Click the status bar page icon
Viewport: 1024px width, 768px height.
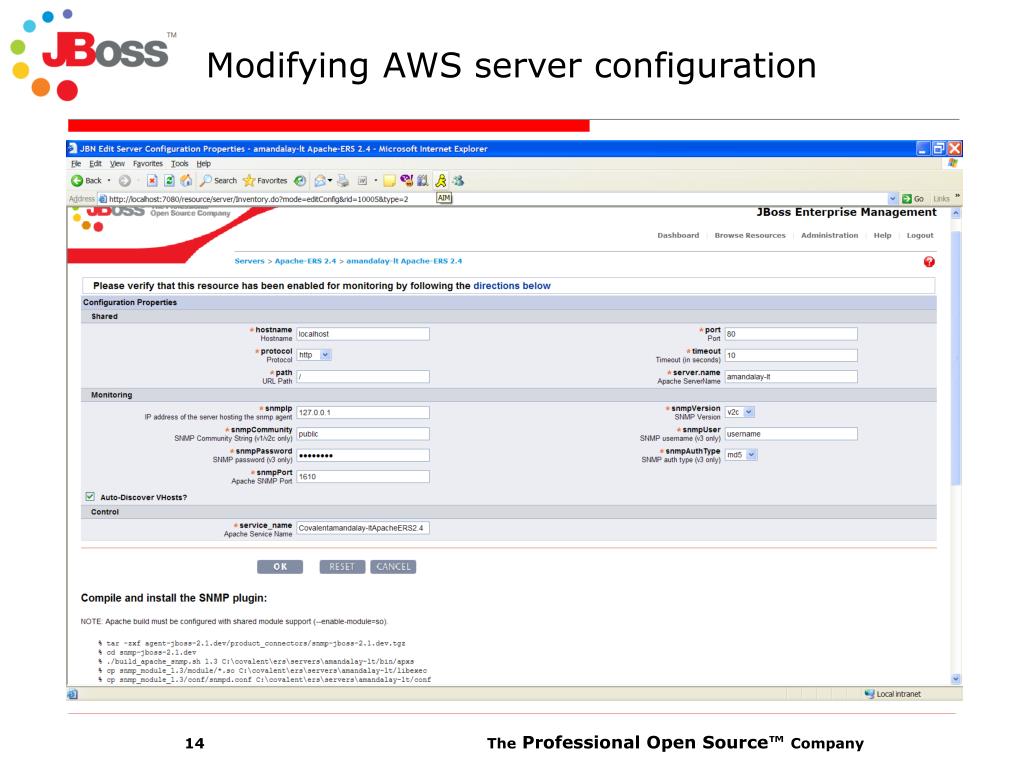[x=72, y=694]
